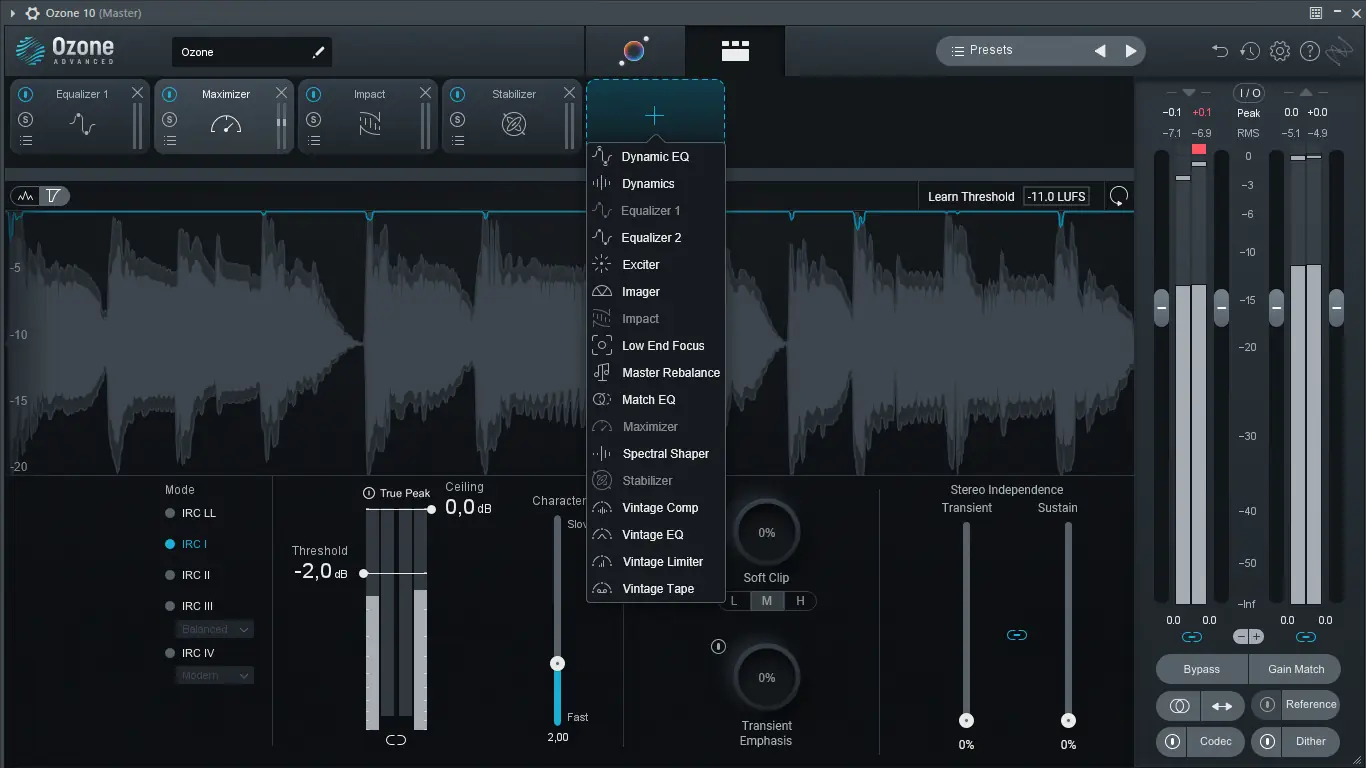
Task: Enable the Dither power toggle
Action: click(x=1265, y=741)
